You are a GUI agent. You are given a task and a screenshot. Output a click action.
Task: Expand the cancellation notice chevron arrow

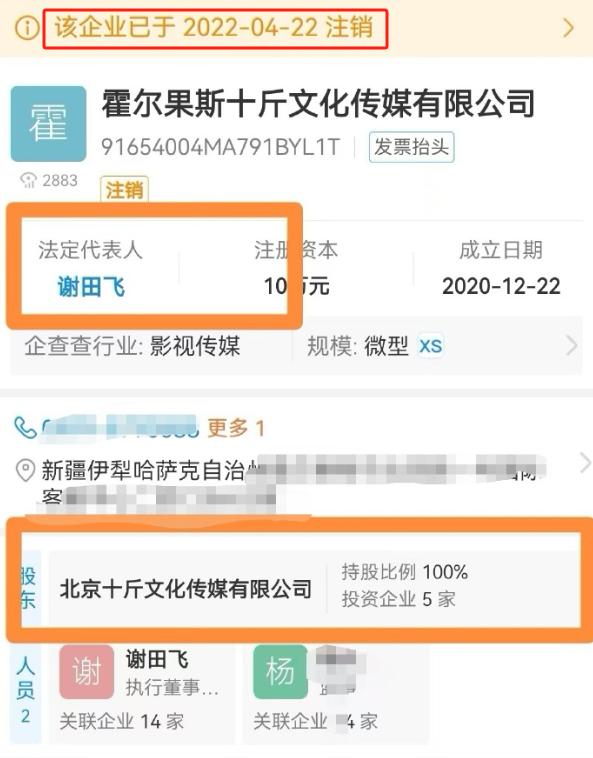(569, 28)
